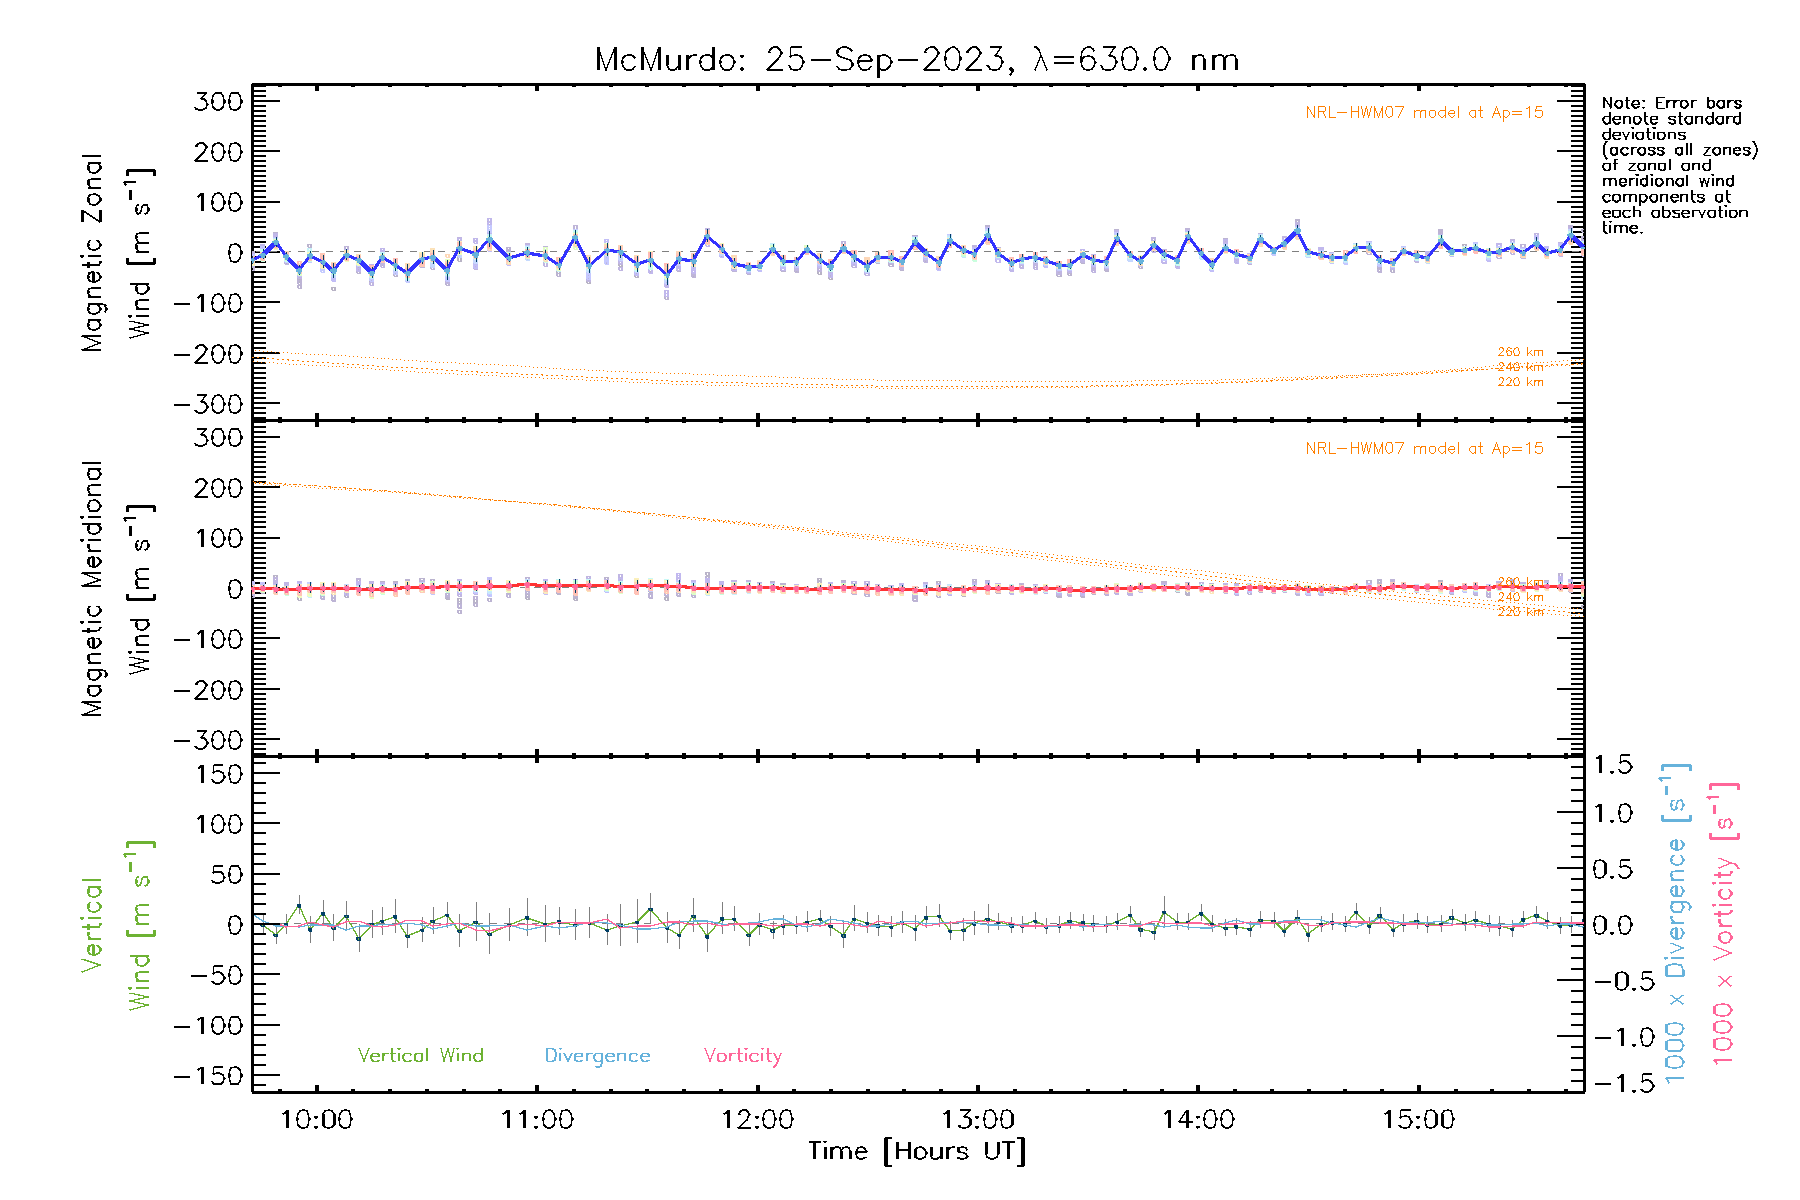This screenshot has height=1200, width=1800.
Task: Click the plot title McMurdo 25-Sep-2023
Action: [916, 60]
